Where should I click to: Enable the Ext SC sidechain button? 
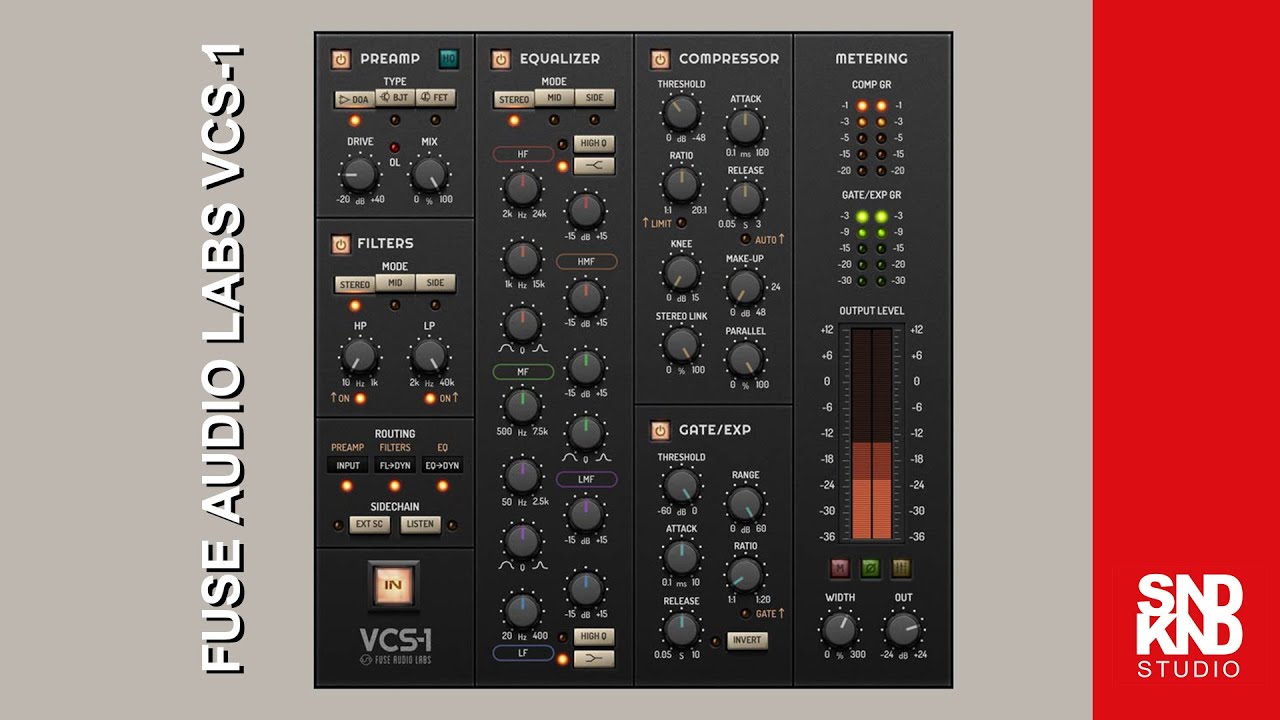click(x=369, y=524)
